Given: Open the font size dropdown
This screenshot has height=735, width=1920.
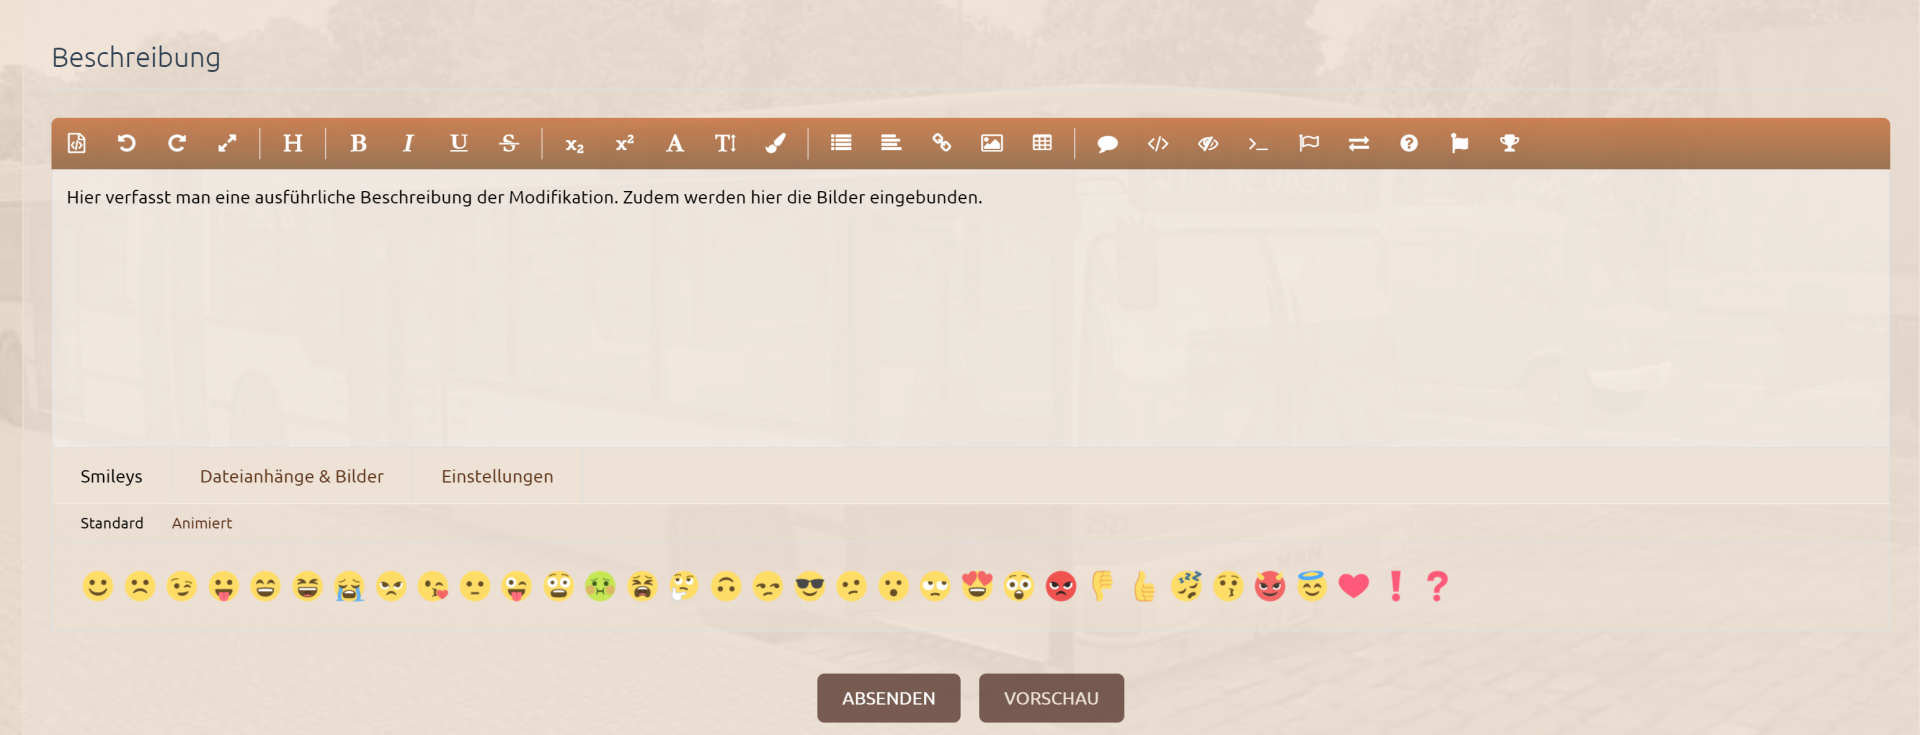Looking at the screenshot, I should [725, 143].
